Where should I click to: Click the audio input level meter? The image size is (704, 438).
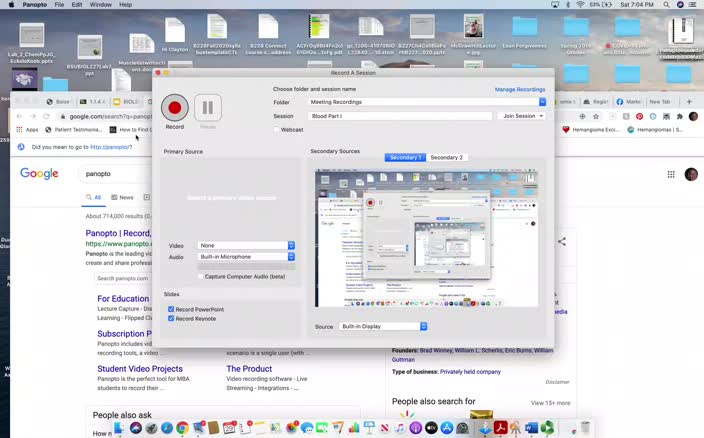(246, 267)
